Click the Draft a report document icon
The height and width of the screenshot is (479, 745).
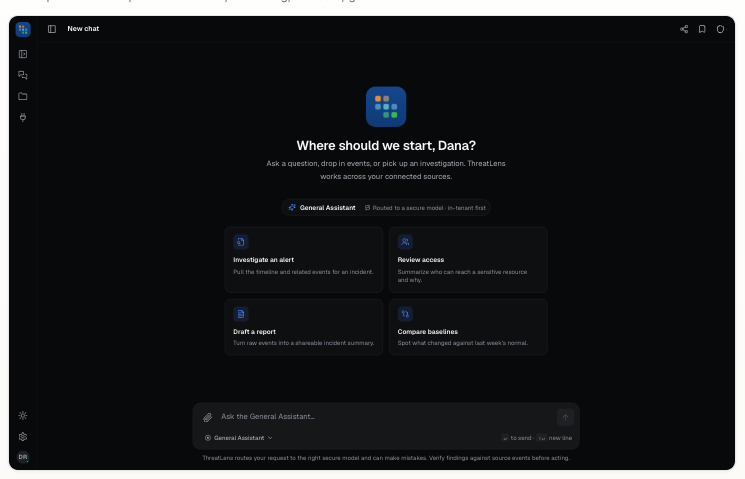tap(241, 314)
